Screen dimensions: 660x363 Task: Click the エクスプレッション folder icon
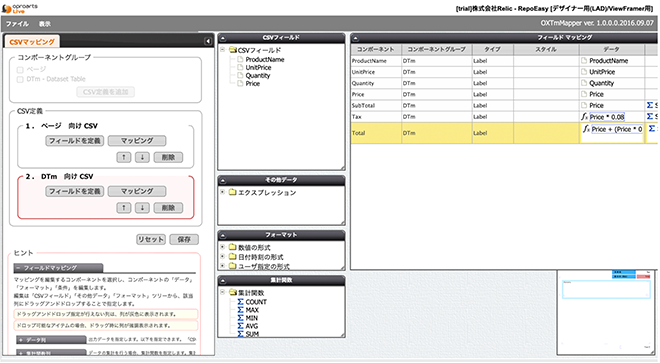click(233, 192)
